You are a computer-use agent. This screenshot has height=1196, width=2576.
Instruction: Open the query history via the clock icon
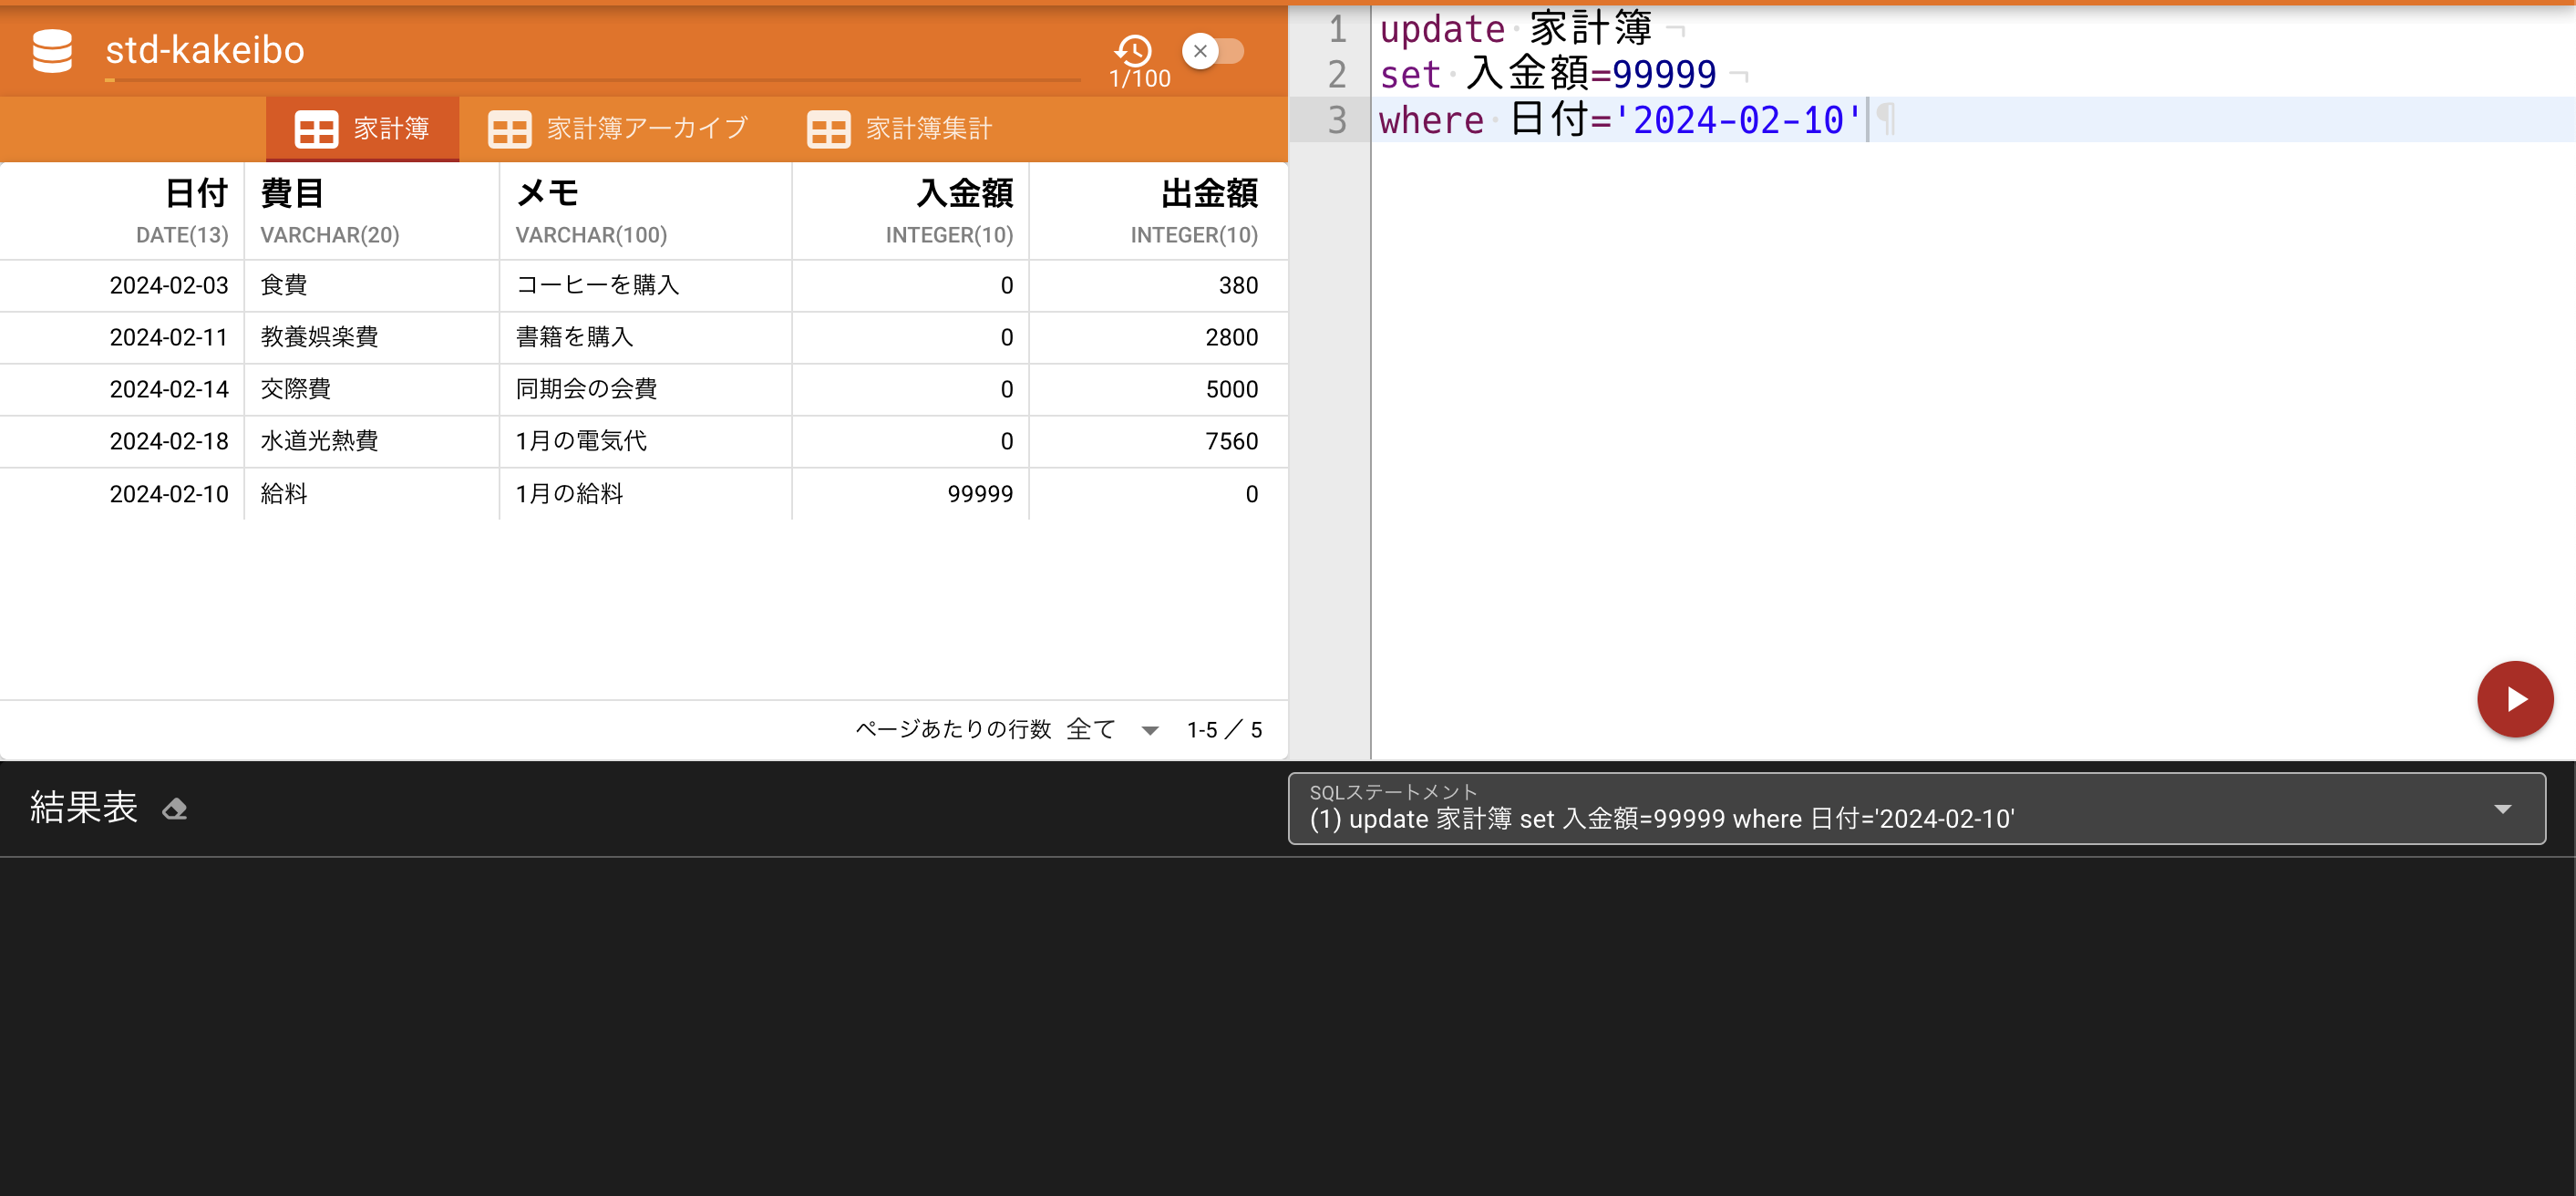(1134, 52)
